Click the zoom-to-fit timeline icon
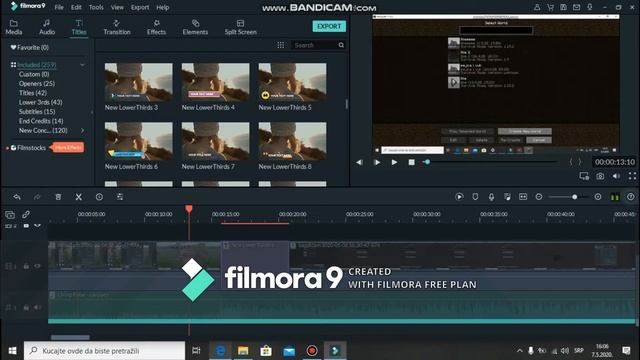Viewport: 640px width, 360px height. click(523, 197)
